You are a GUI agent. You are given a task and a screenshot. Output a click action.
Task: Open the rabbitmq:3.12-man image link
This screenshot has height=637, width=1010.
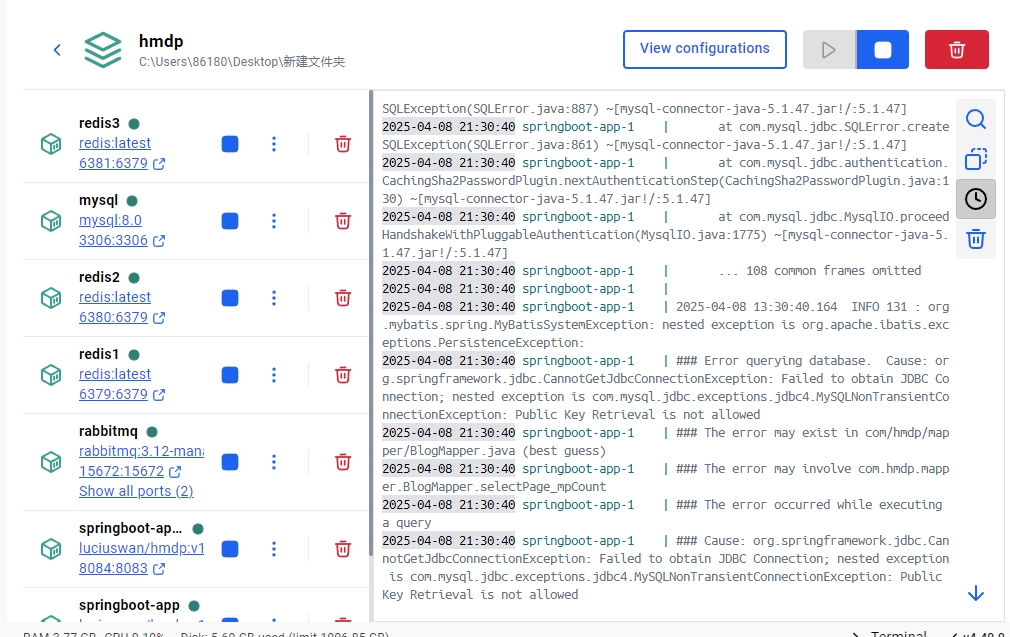click(141, 451)
